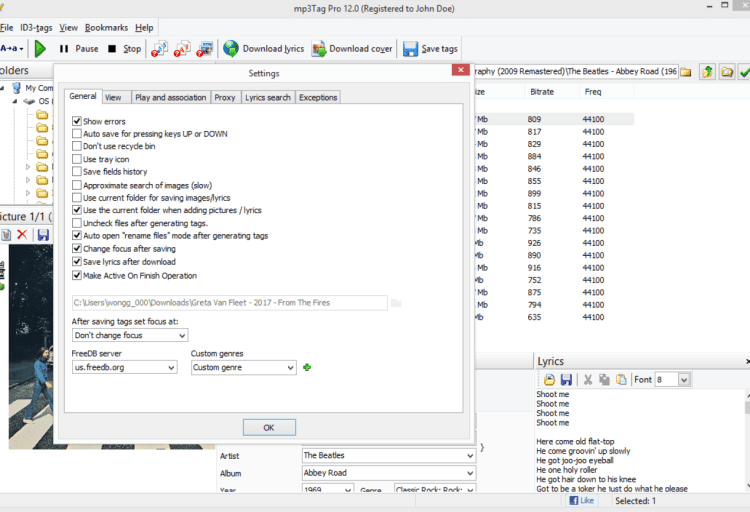Open lyrics file with the folder icon

(x=549, y=379)
